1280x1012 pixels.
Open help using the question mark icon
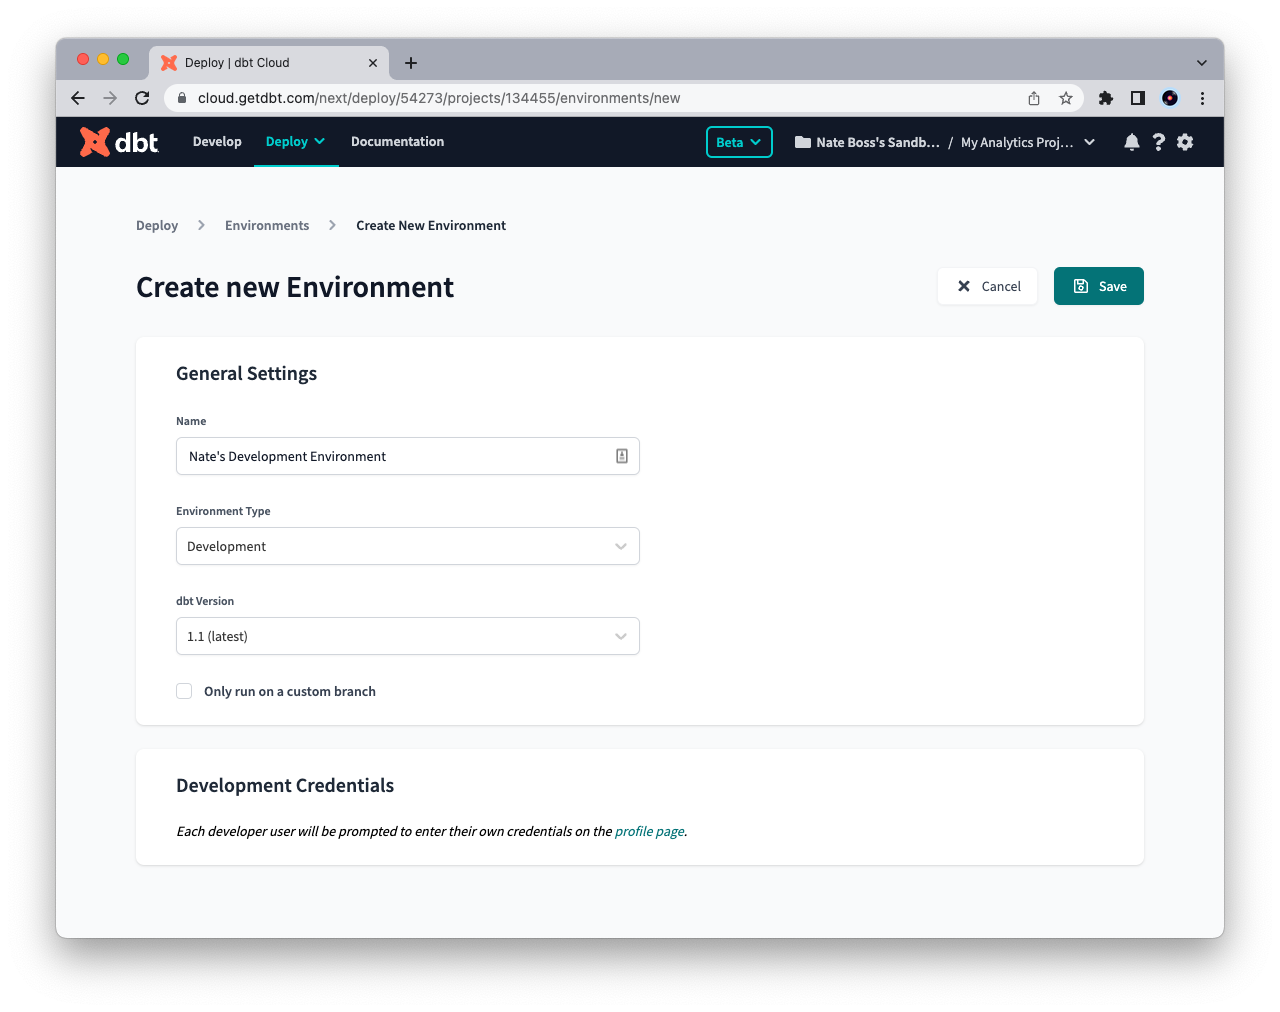pyautogui.click(x=1158, y=141)
